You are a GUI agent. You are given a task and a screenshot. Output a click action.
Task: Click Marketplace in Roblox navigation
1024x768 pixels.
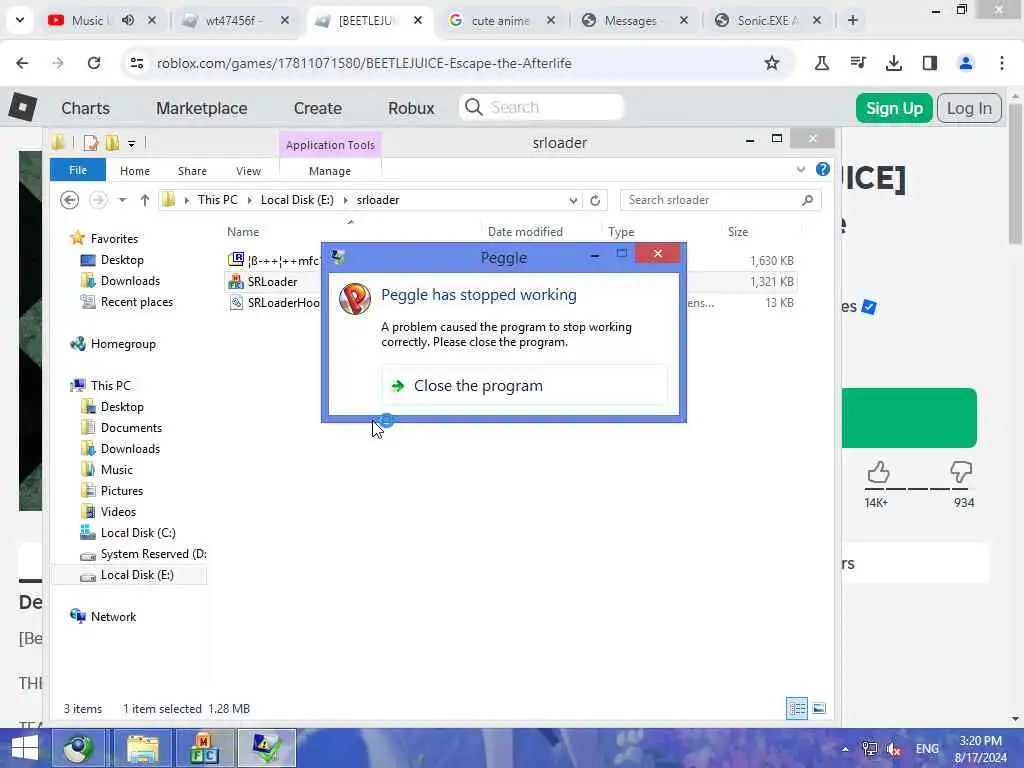pyautogui.click(x=201, y=108)
